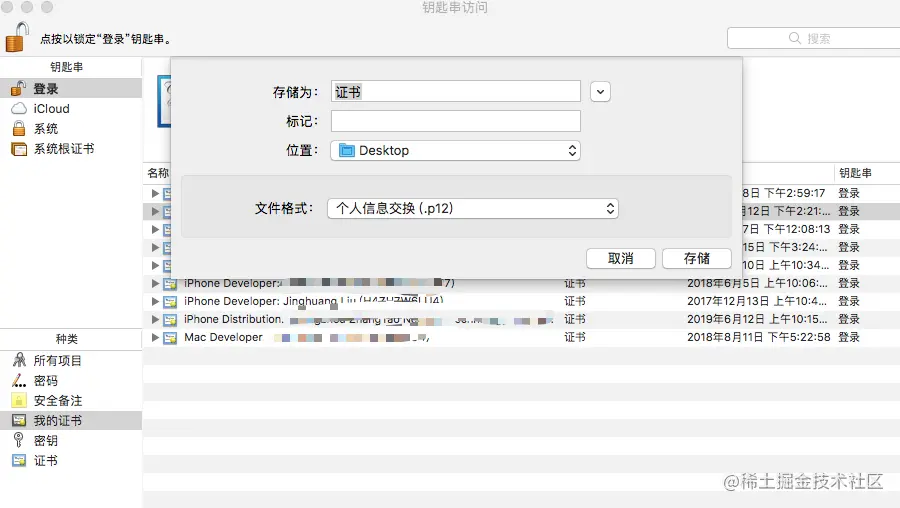Click the iCloud cloud icon
The height and width of the screenshot is (508, 900).
click(x=19, y=108)
